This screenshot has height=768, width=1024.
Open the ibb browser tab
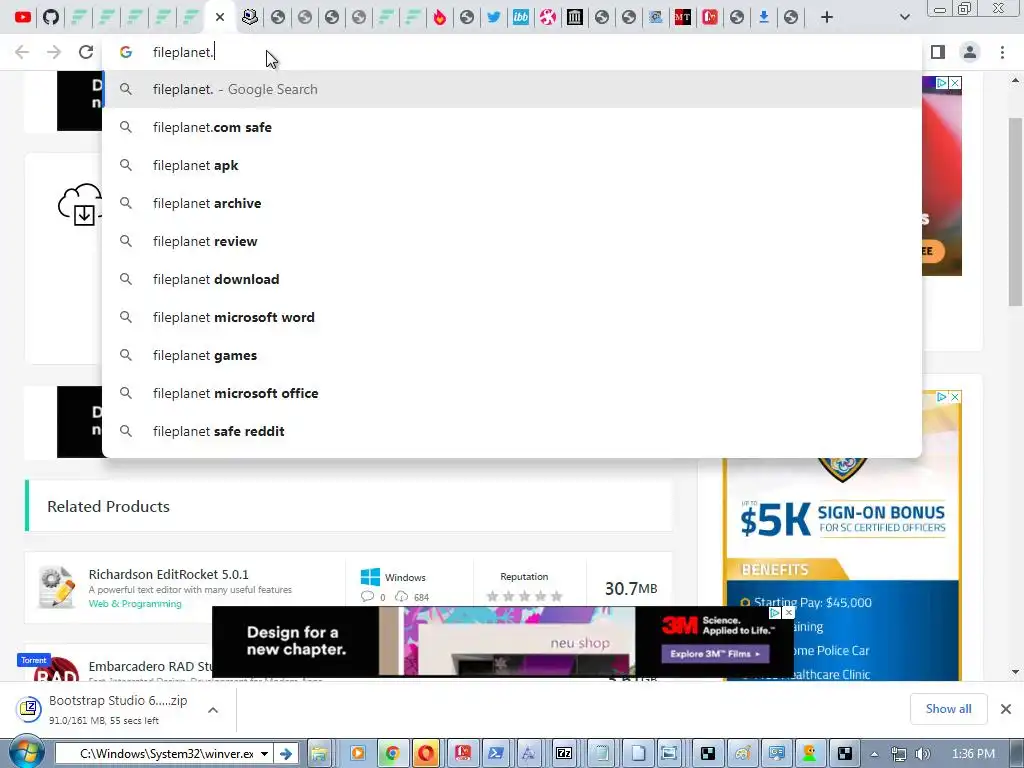[x=520, y=17]
